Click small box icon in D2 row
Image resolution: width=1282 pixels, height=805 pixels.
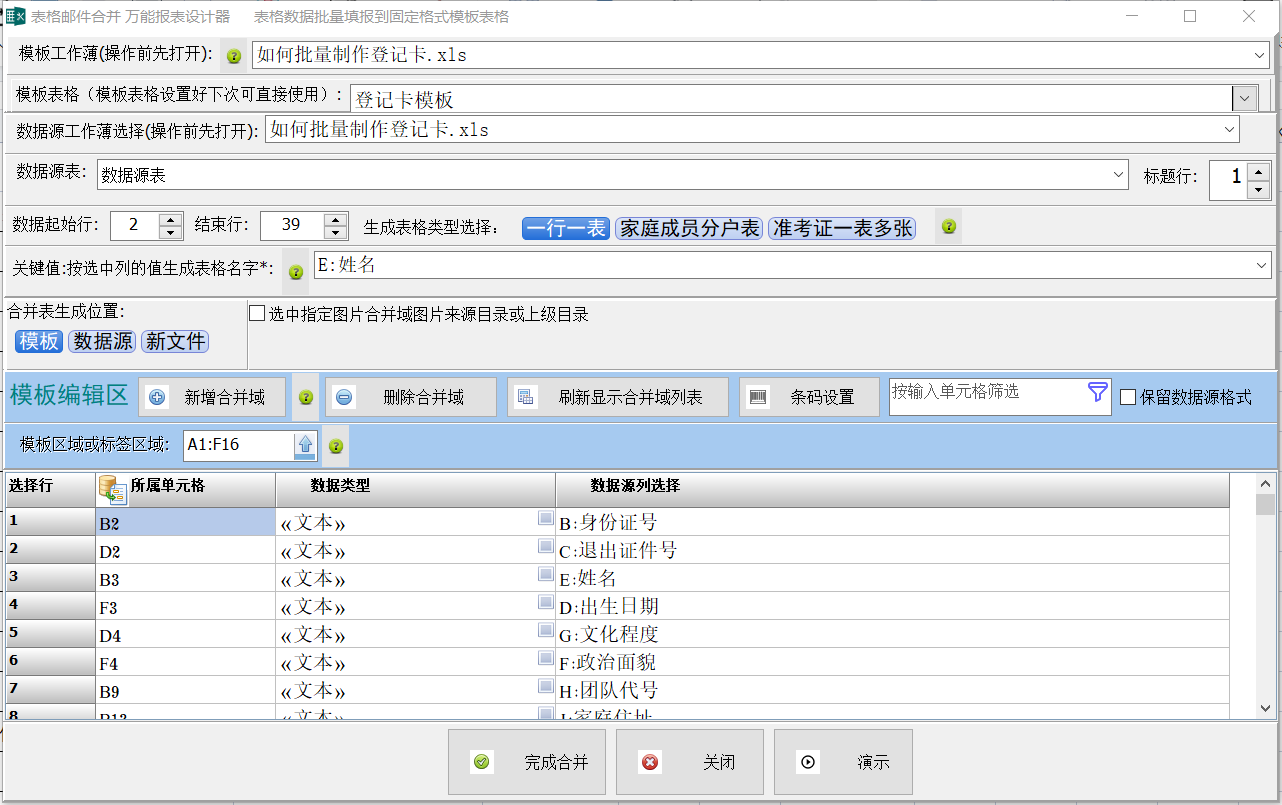545,546
